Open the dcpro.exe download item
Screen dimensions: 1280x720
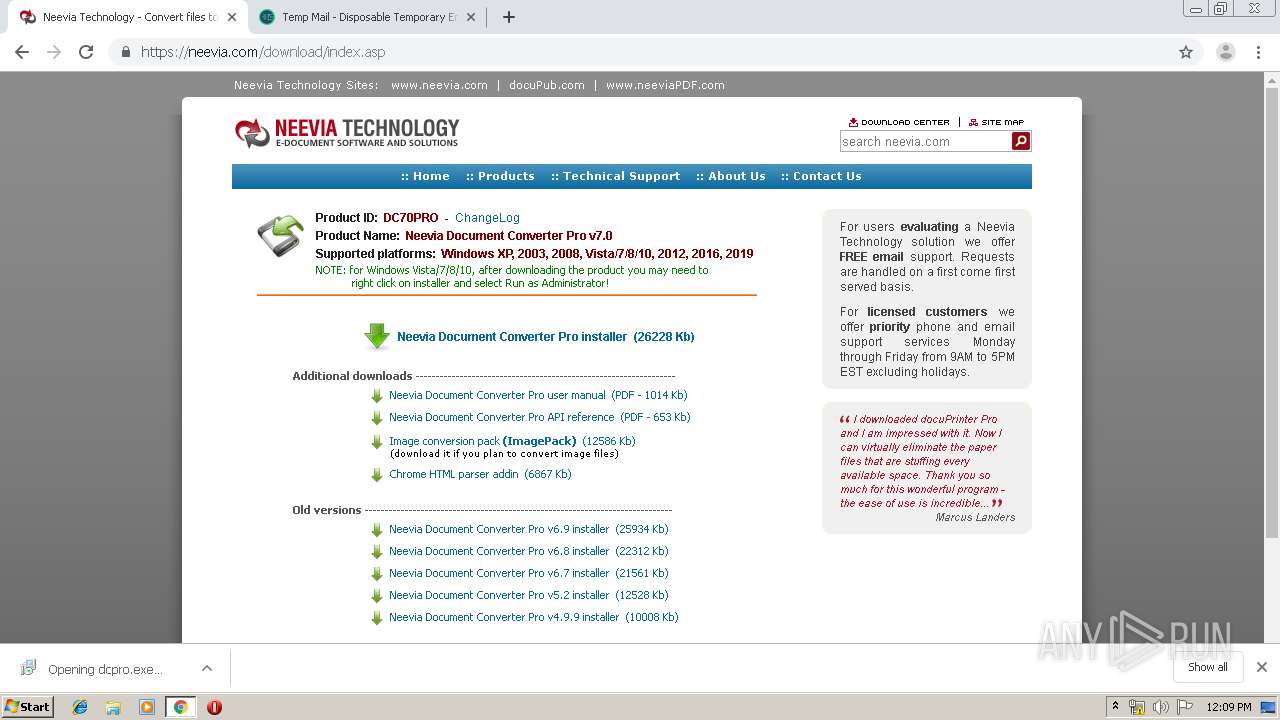click(104, 669)
